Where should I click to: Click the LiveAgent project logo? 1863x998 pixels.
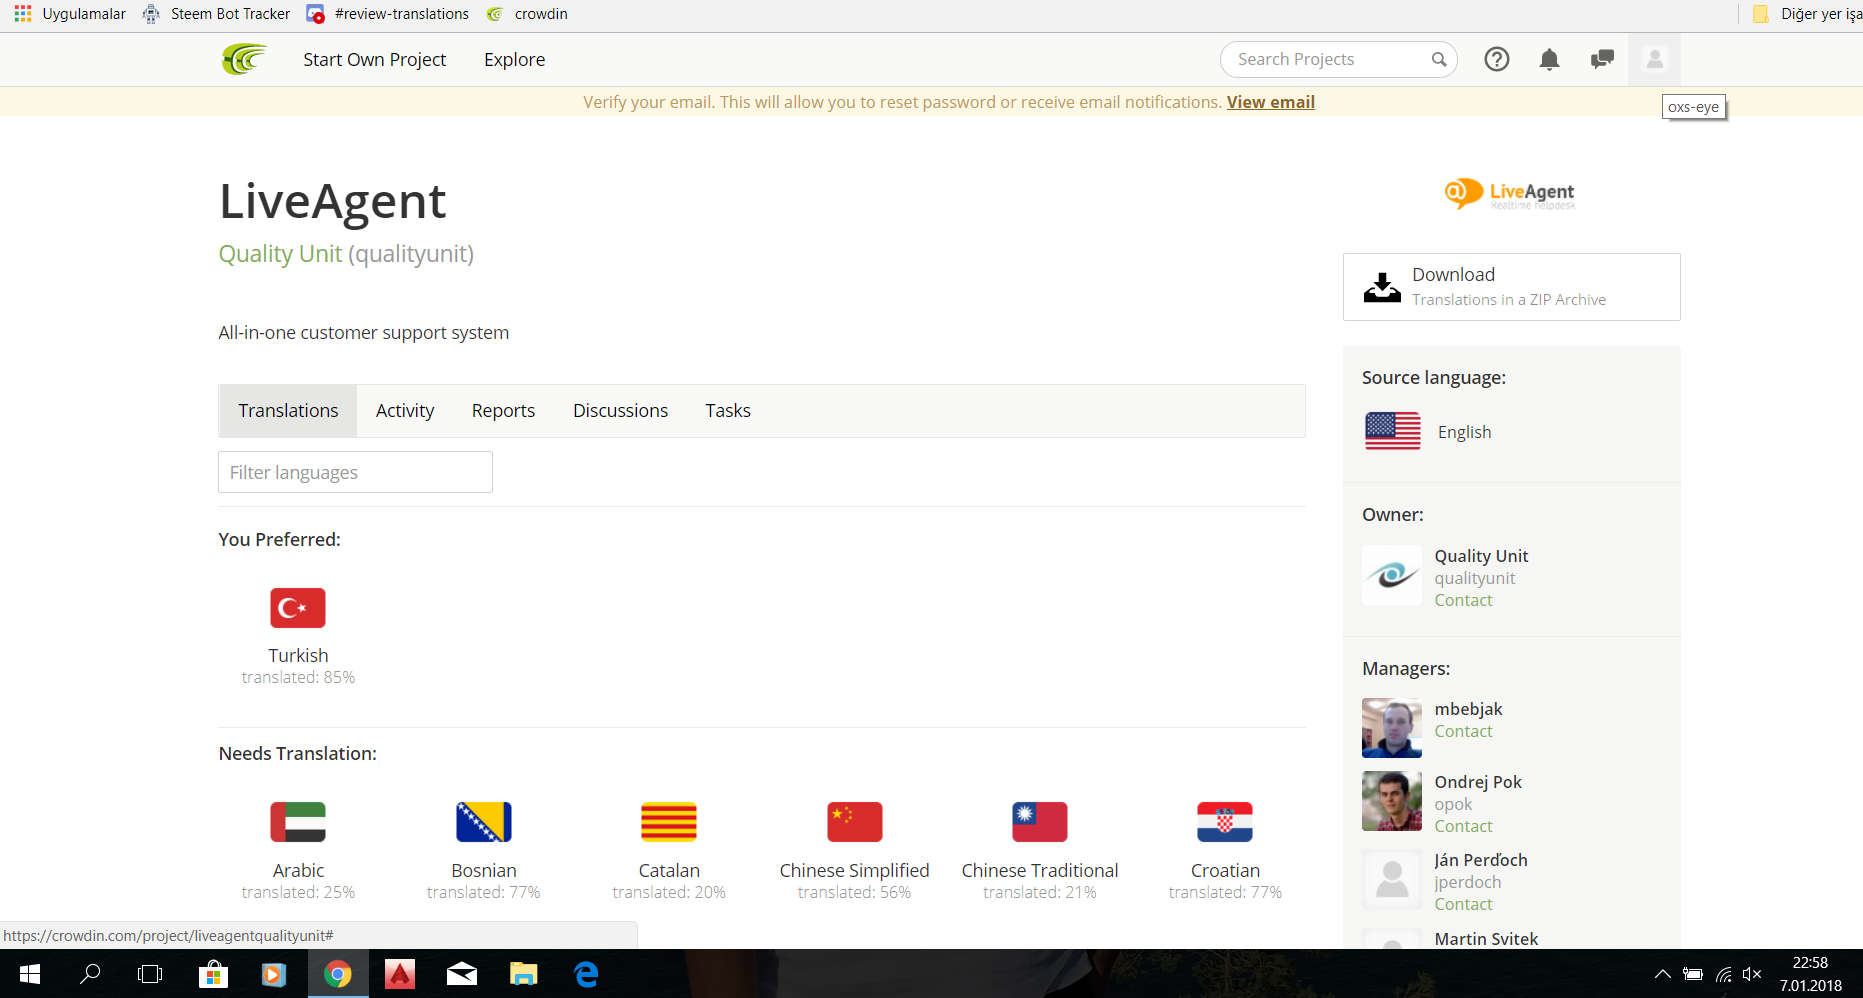click(x=1510, y=192)
